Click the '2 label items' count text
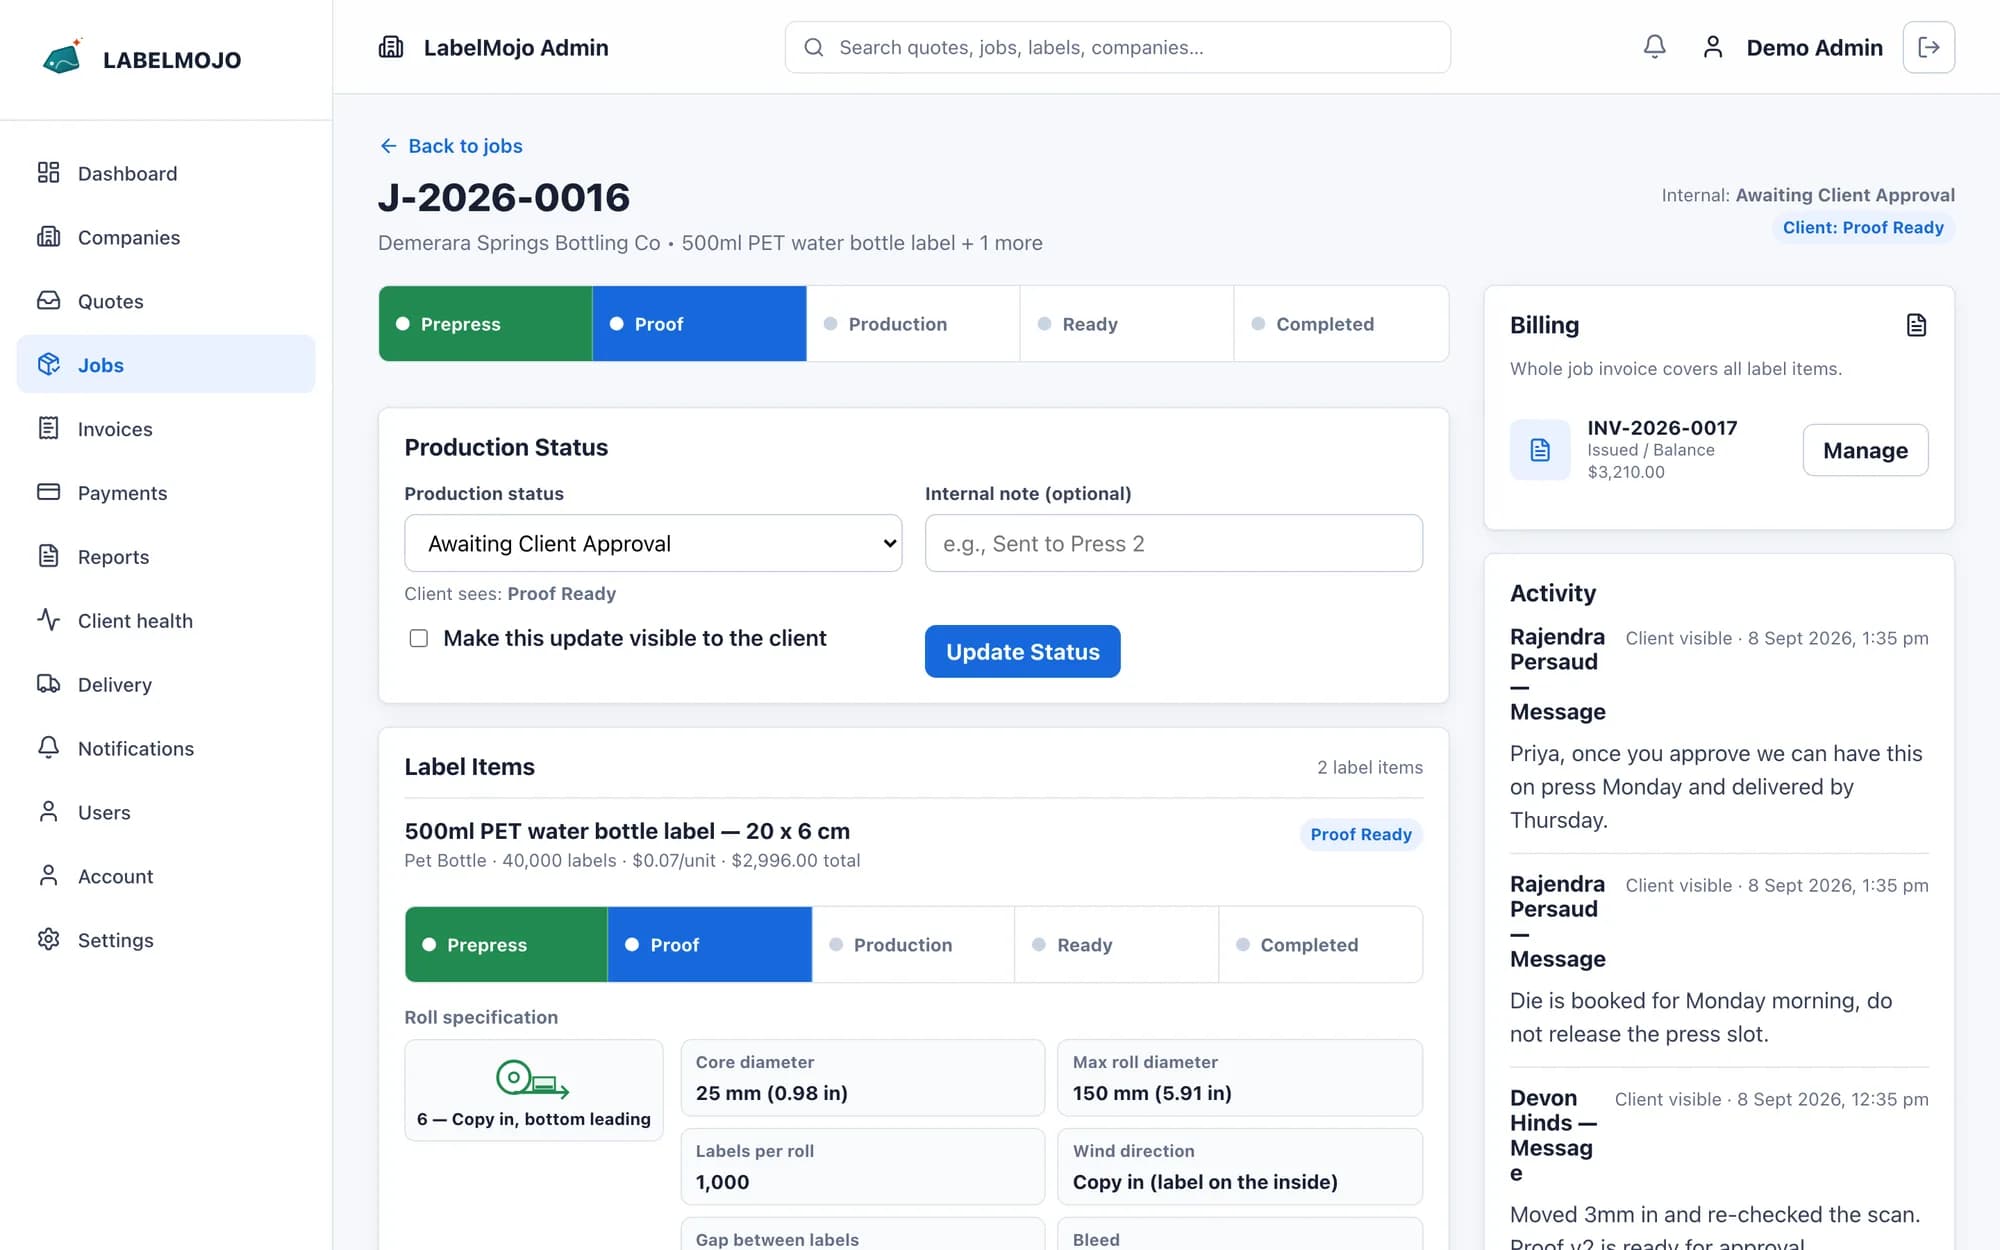2000x1250 pixels. click(x=1369, y=767)
